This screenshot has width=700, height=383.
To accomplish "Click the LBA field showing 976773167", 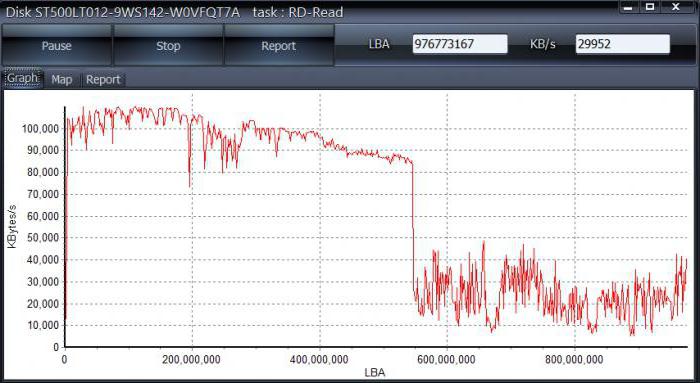I will pos(460,44).
